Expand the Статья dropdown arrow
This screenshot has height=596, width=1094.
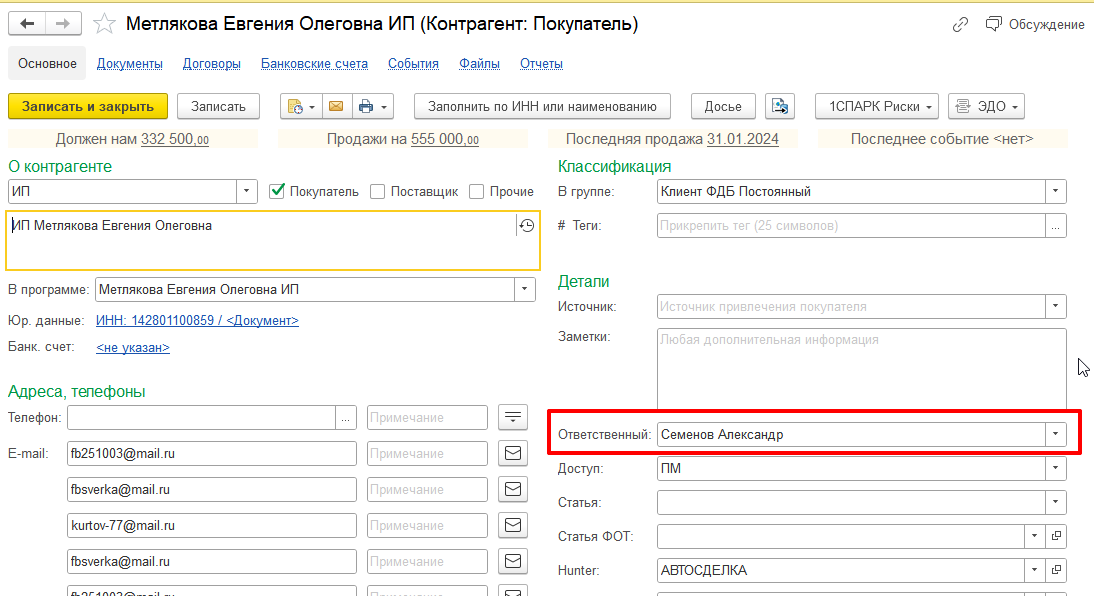(1056, 502)
